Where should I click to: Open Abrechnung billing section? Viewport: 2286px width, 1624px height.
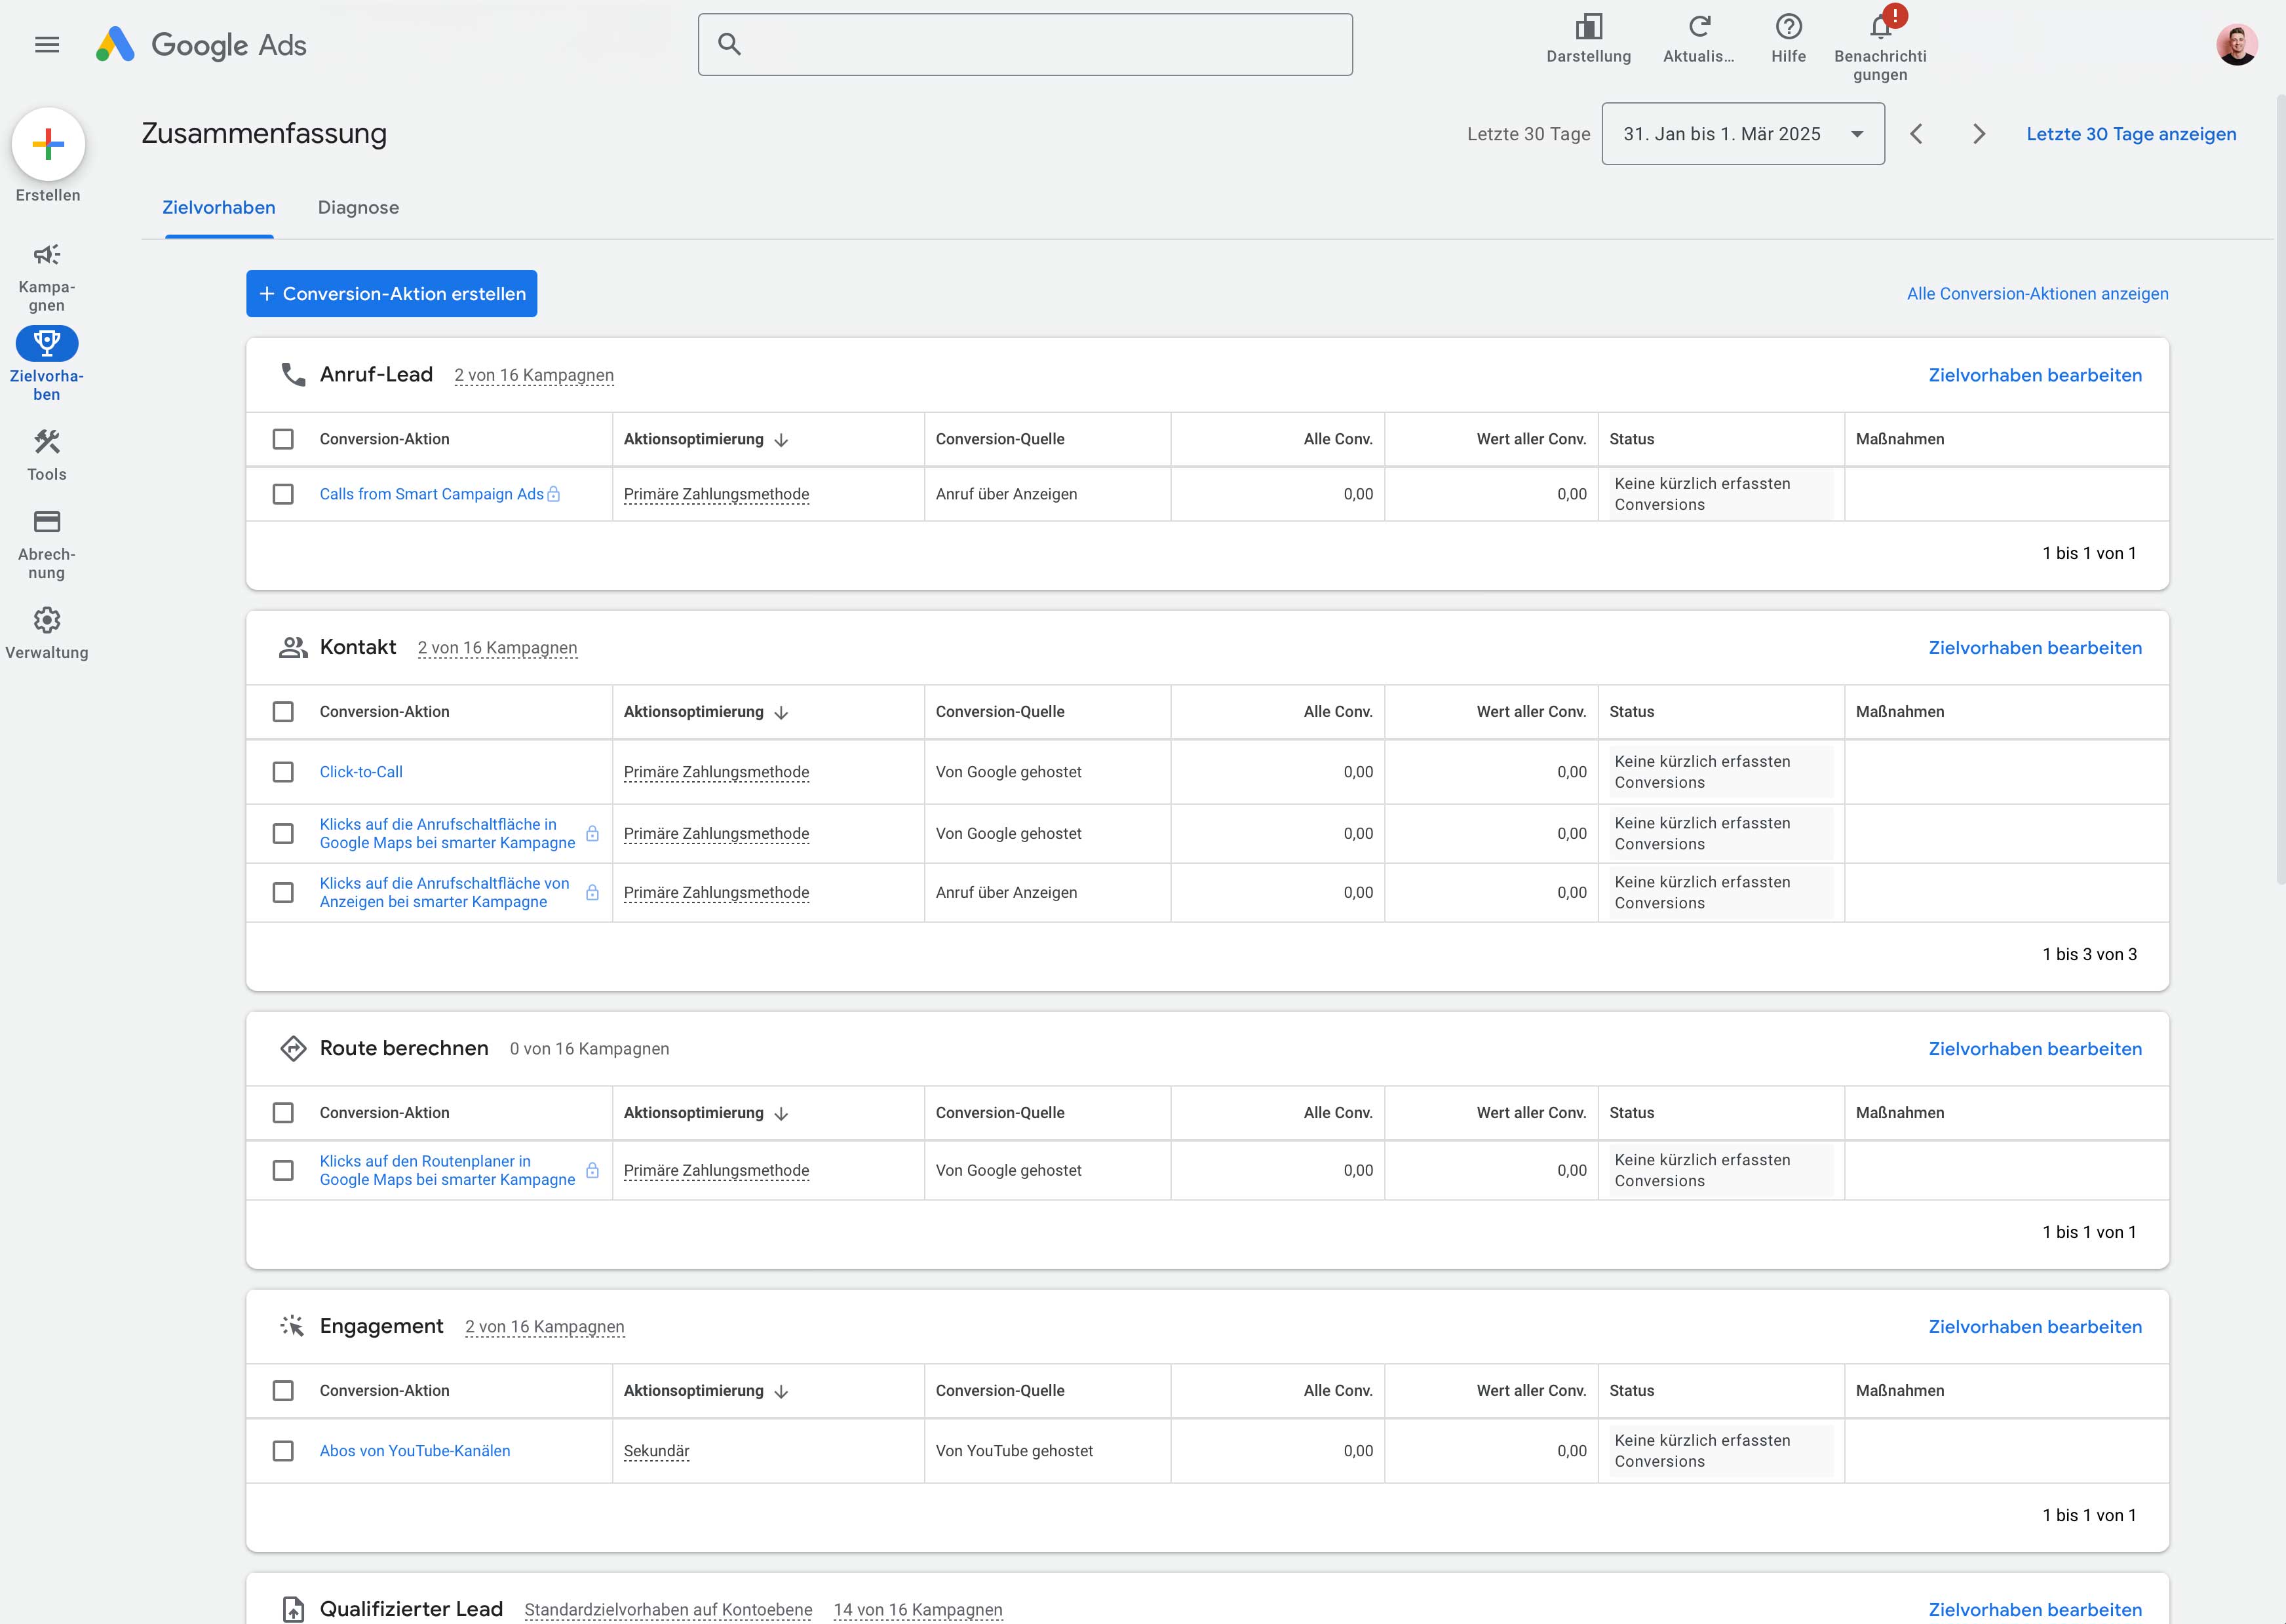pyautogui.click(x=47, y=522)
